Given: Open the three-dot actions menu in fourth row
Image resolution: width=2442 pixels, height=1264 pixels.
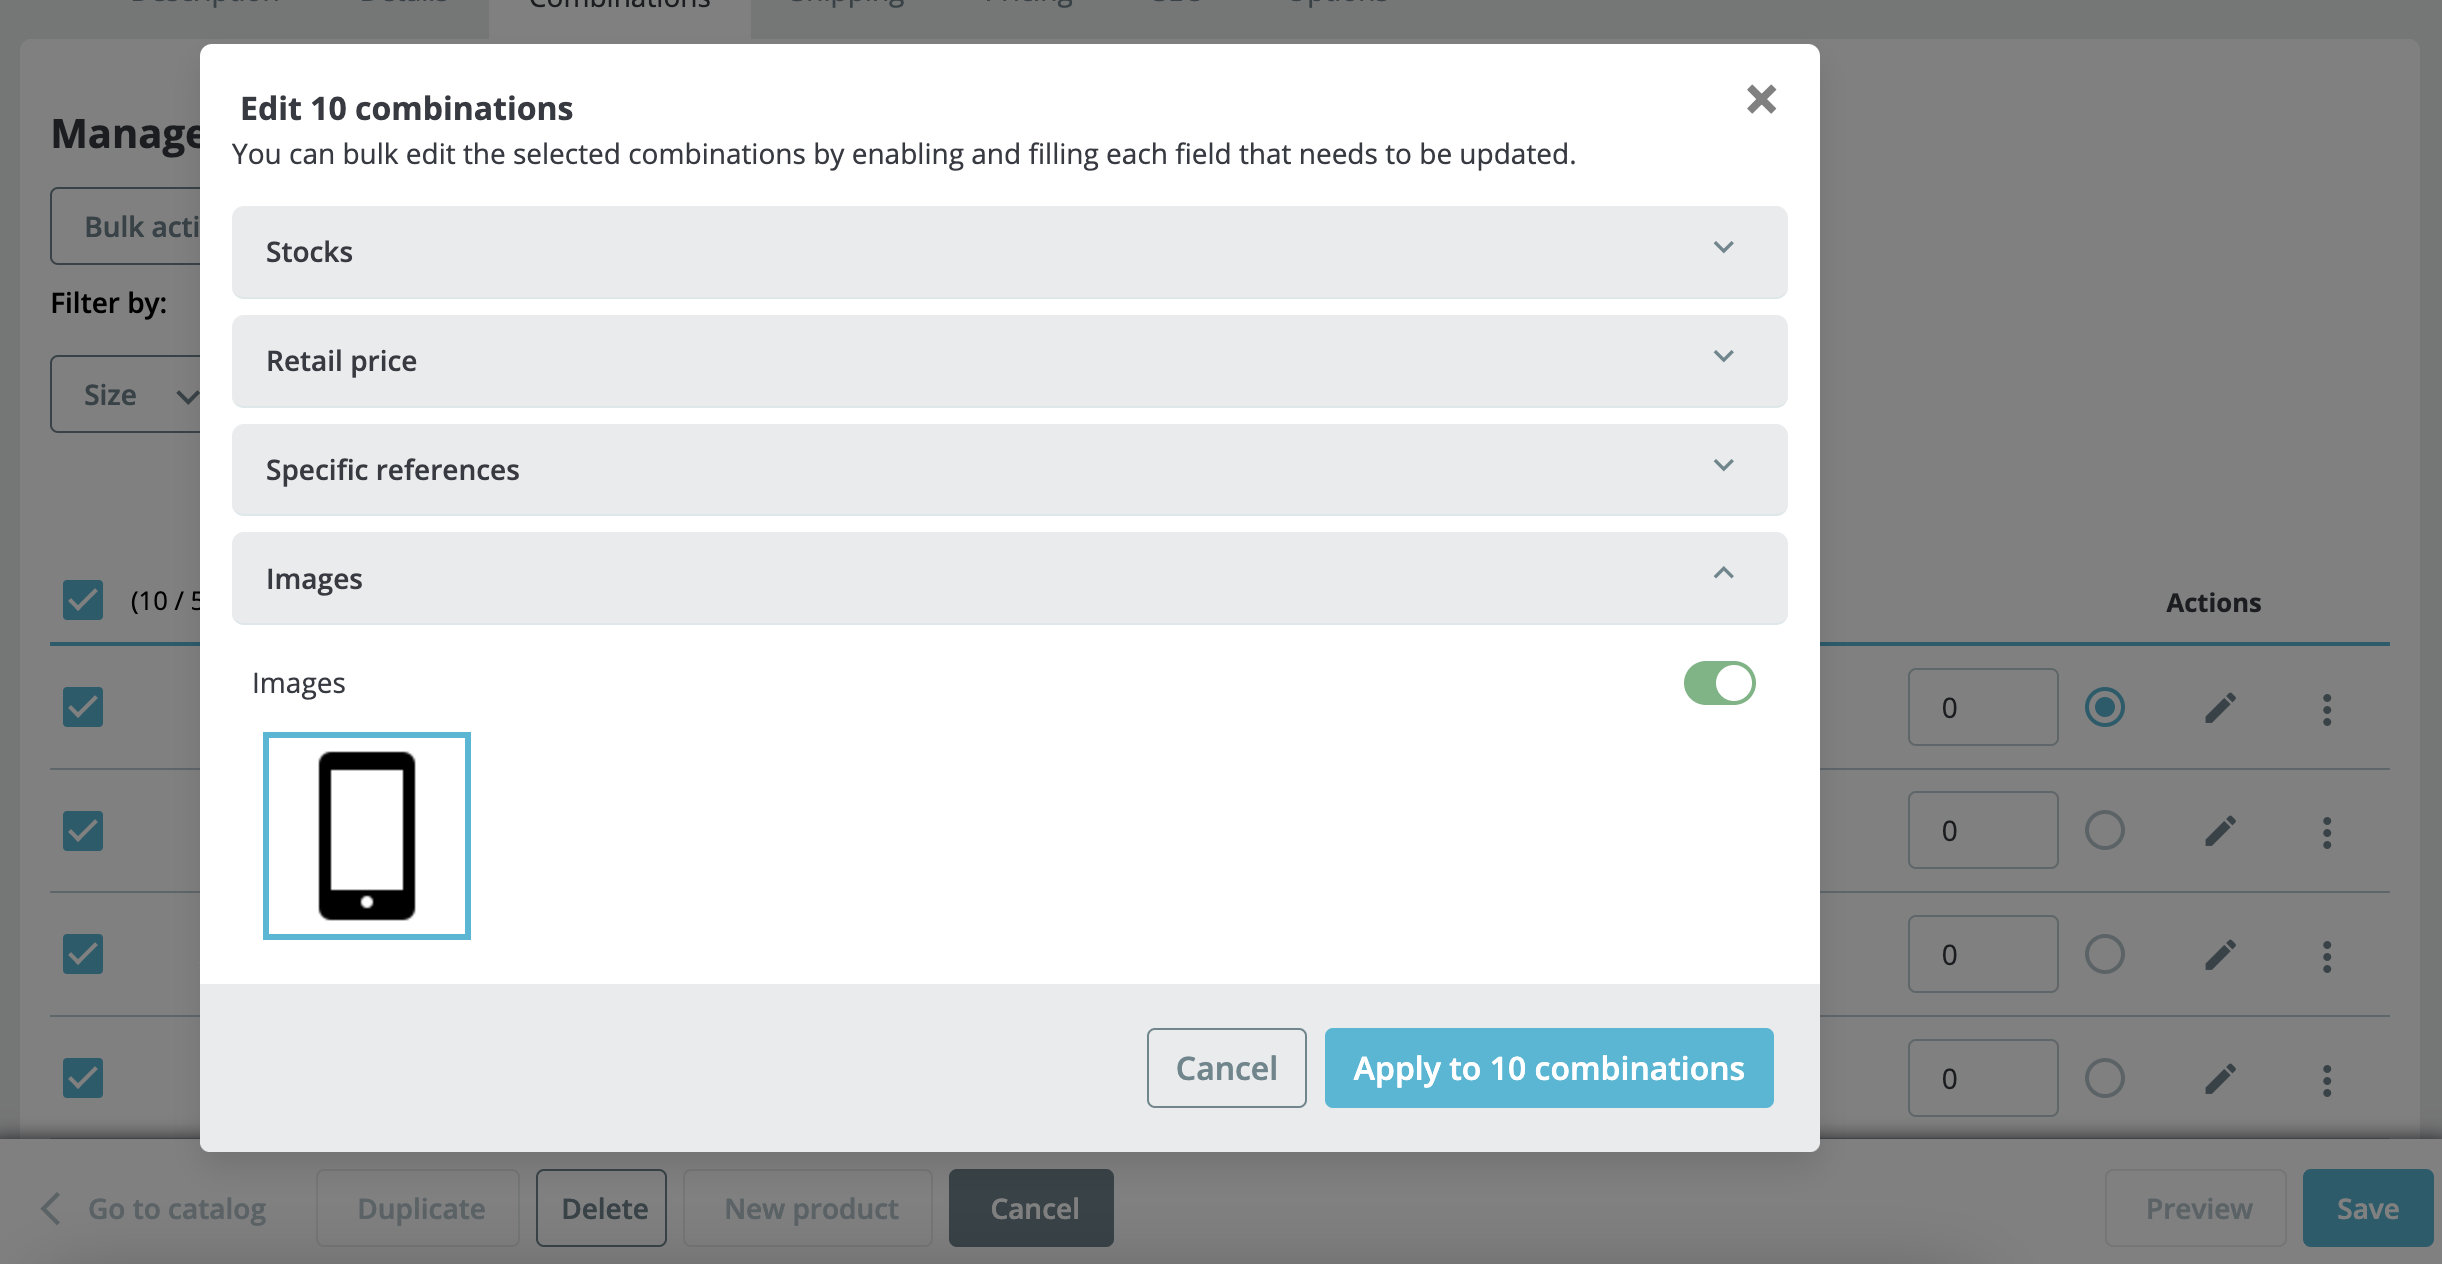Looking at the screenshot, I should coord(2327,1080).
